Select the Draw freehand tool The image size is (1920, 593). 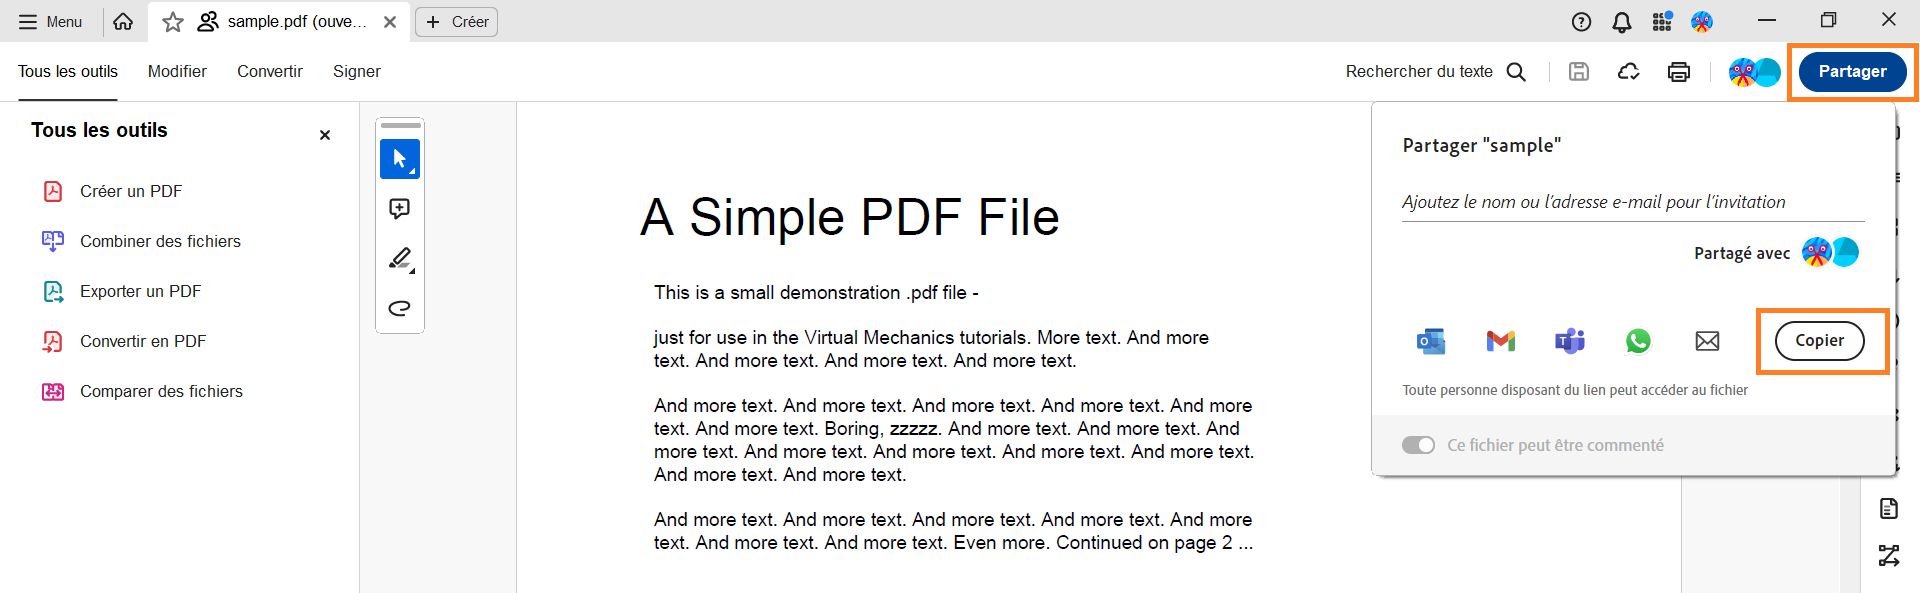399,308
